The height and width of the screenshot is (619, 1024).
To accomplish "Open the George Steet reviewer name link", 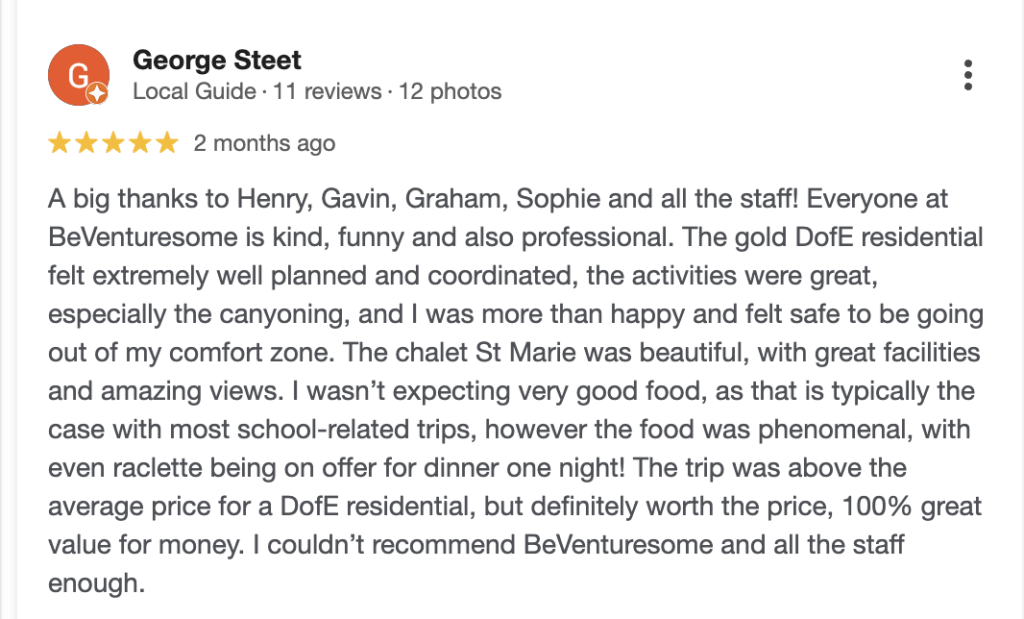I will (217, 60).
